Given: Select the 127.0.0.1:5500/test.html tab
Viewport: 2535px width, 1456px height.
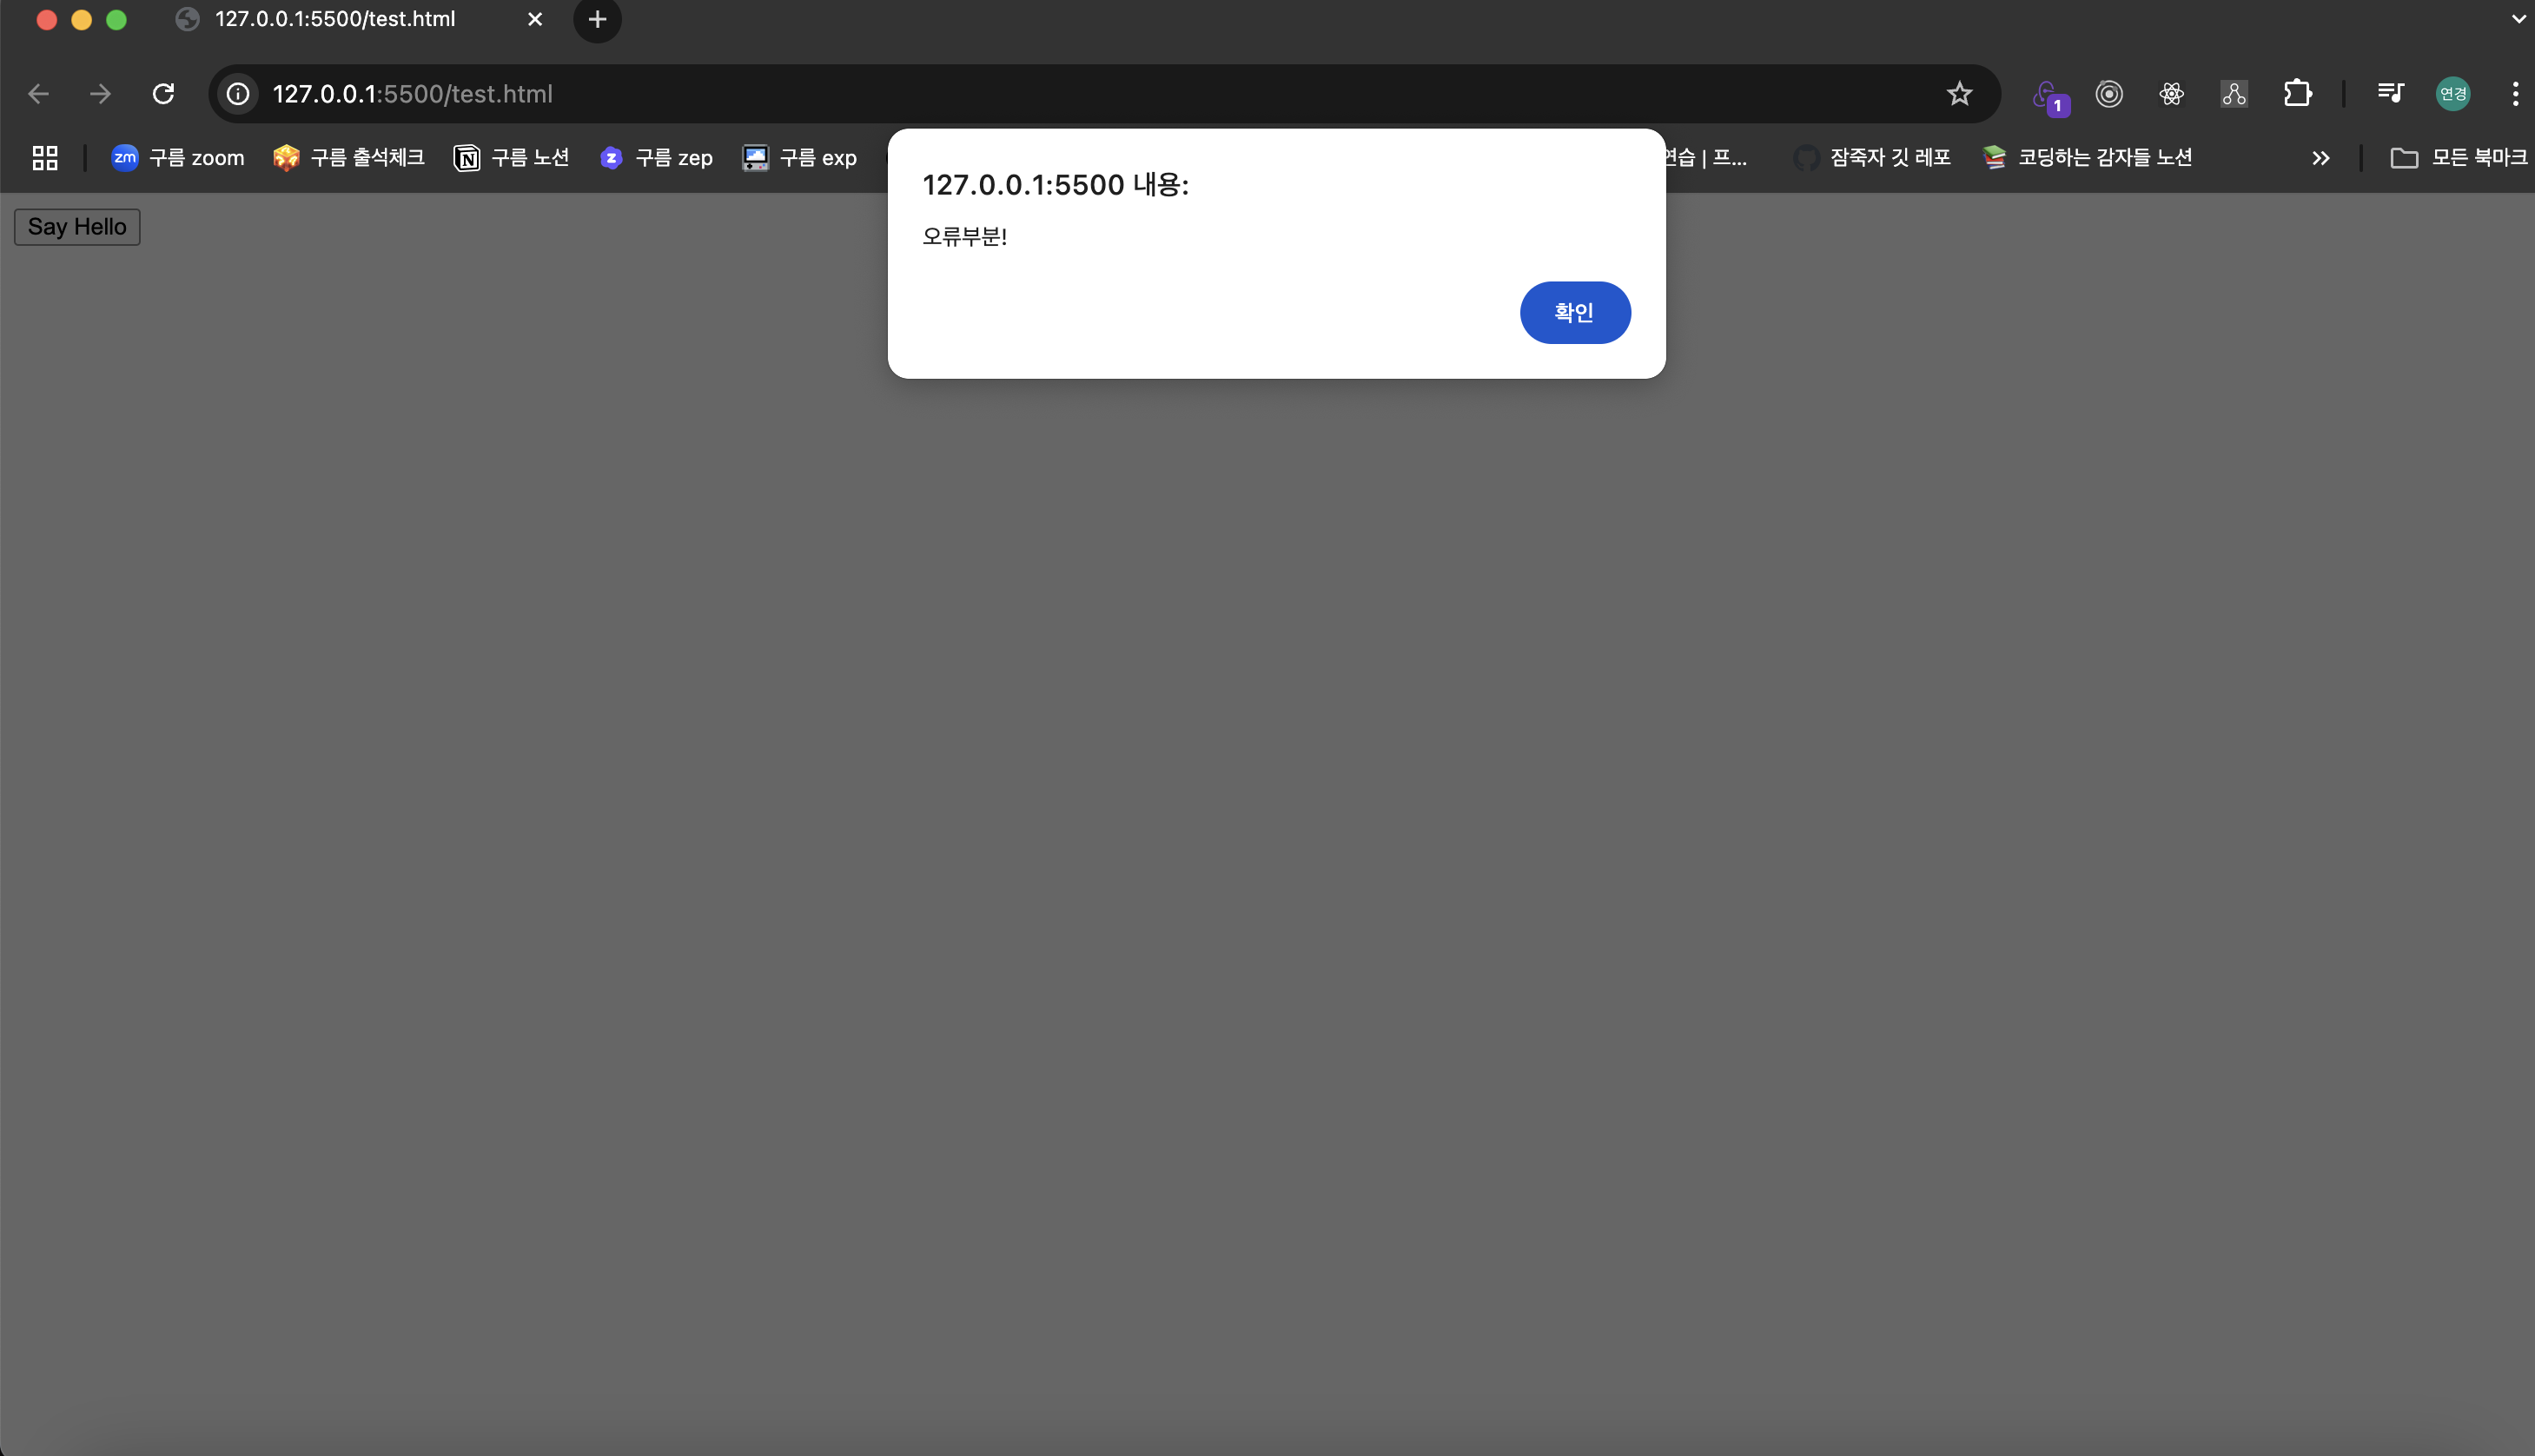Looking at the screenshot, I should click(335, 19).
